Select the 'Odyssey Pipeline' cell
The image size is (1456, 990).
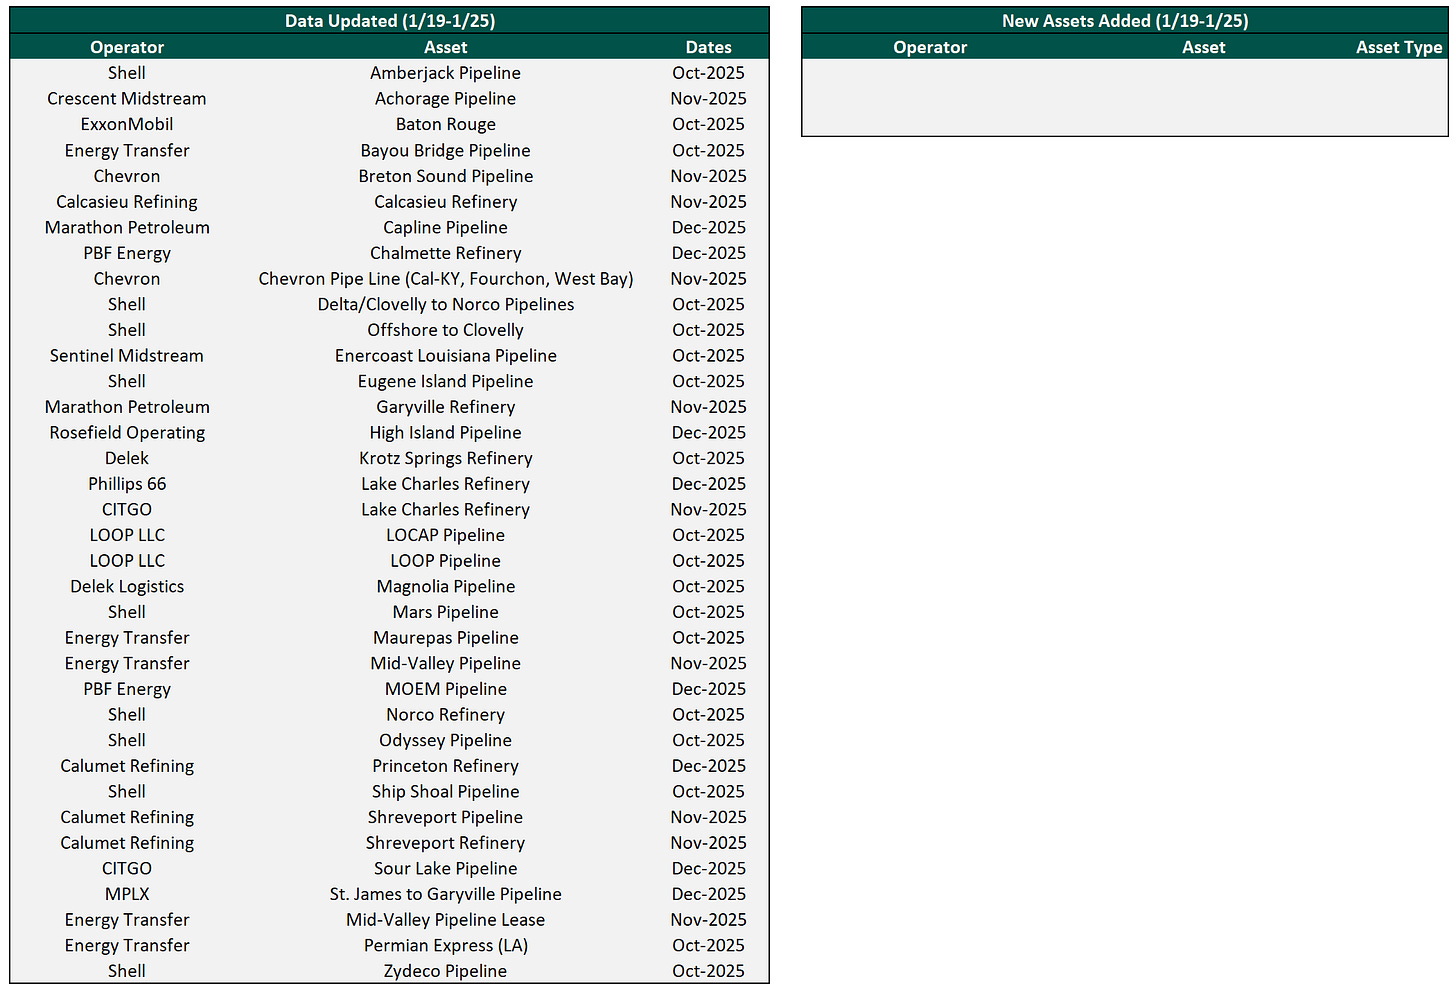pyautogui.click(x=445, y=740)
